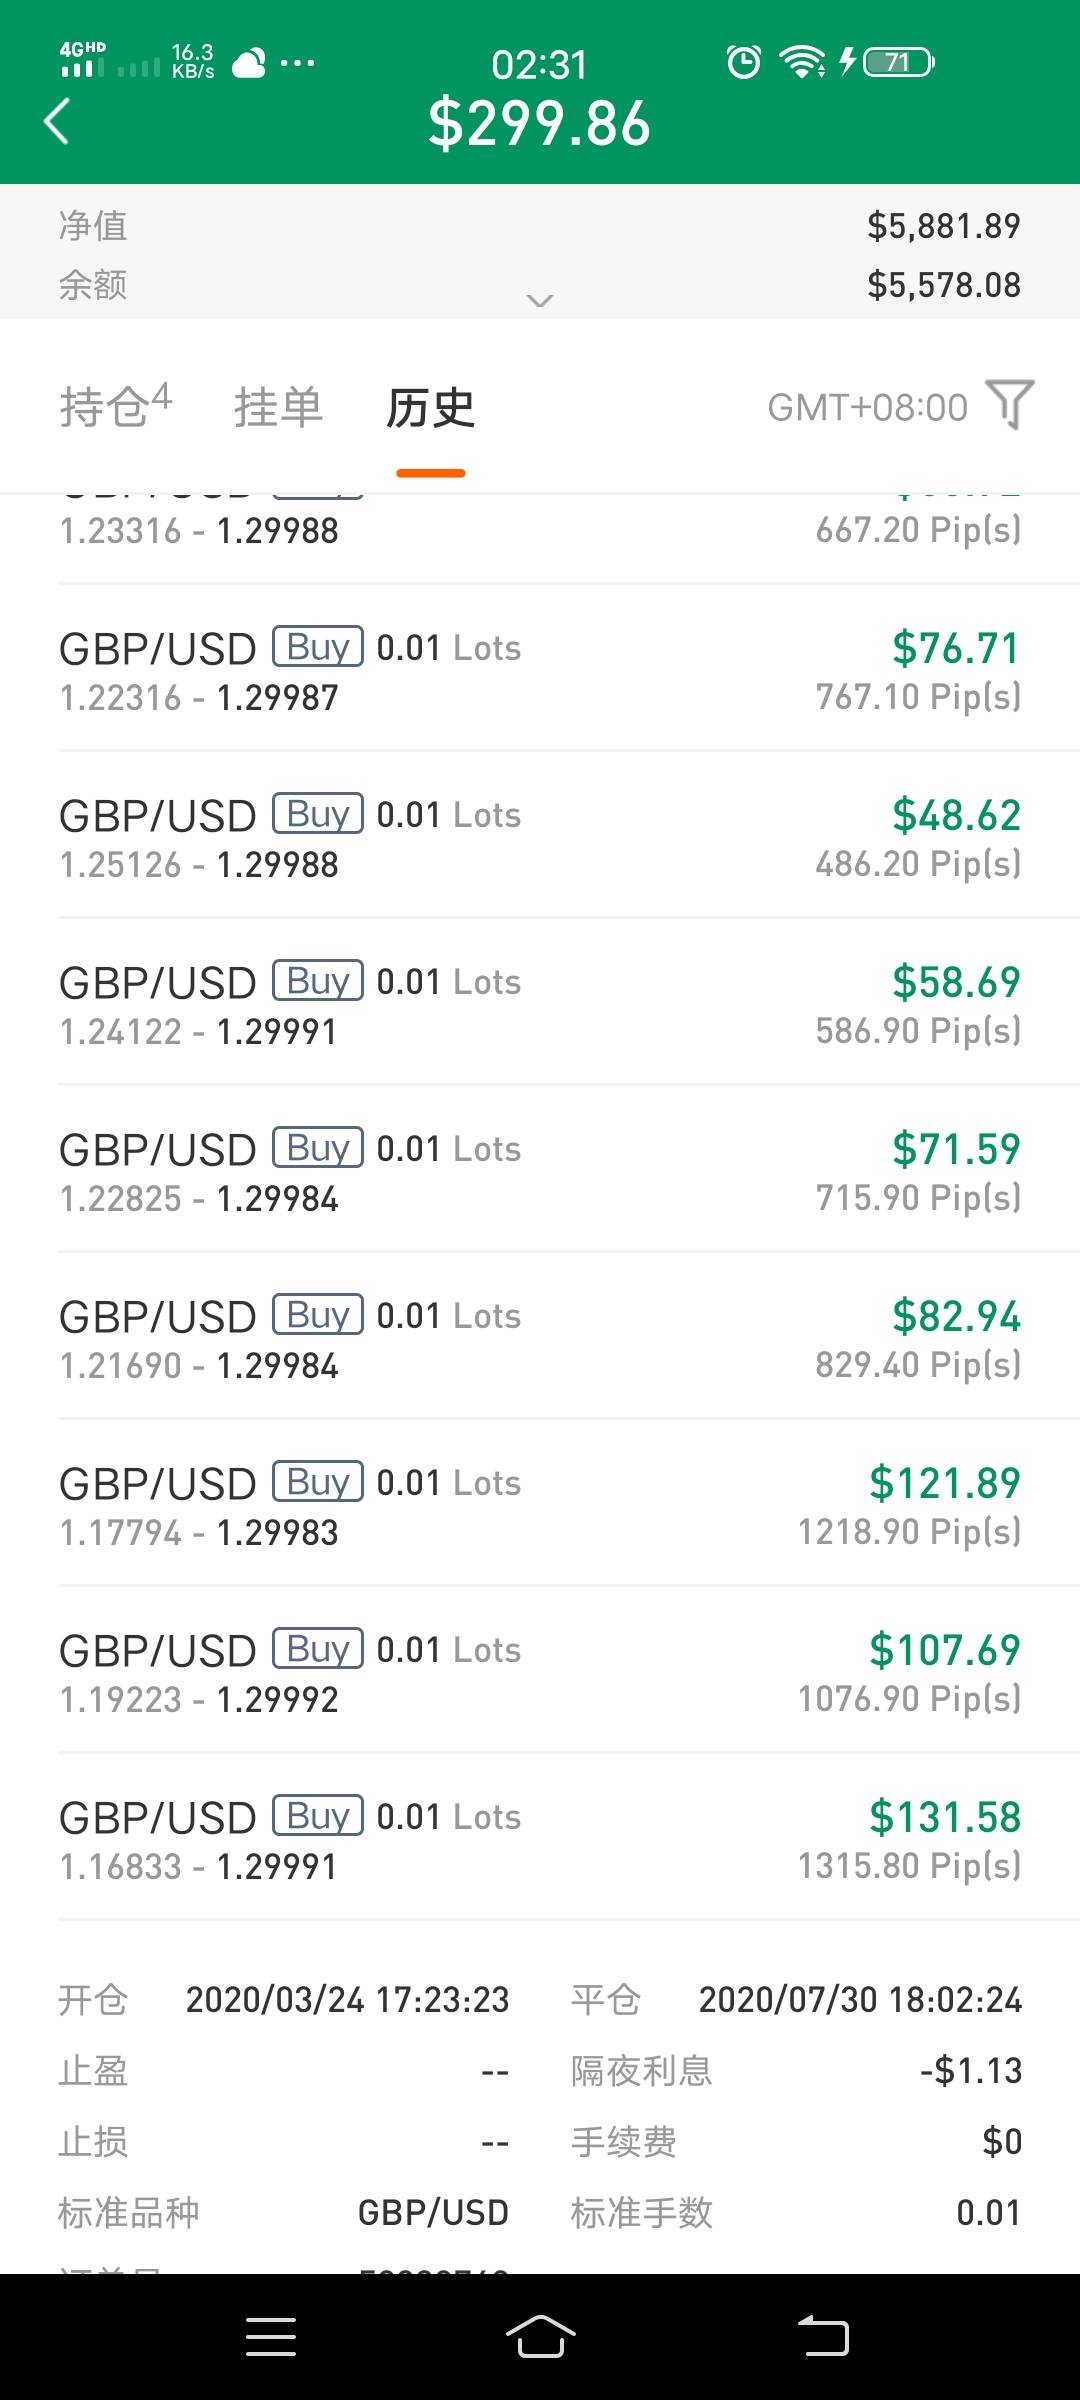Image resolution: width=1080 pixels, height=2400 pixels.
Task: Switch to the 持仓 positions tab
Action: [115, 406]
